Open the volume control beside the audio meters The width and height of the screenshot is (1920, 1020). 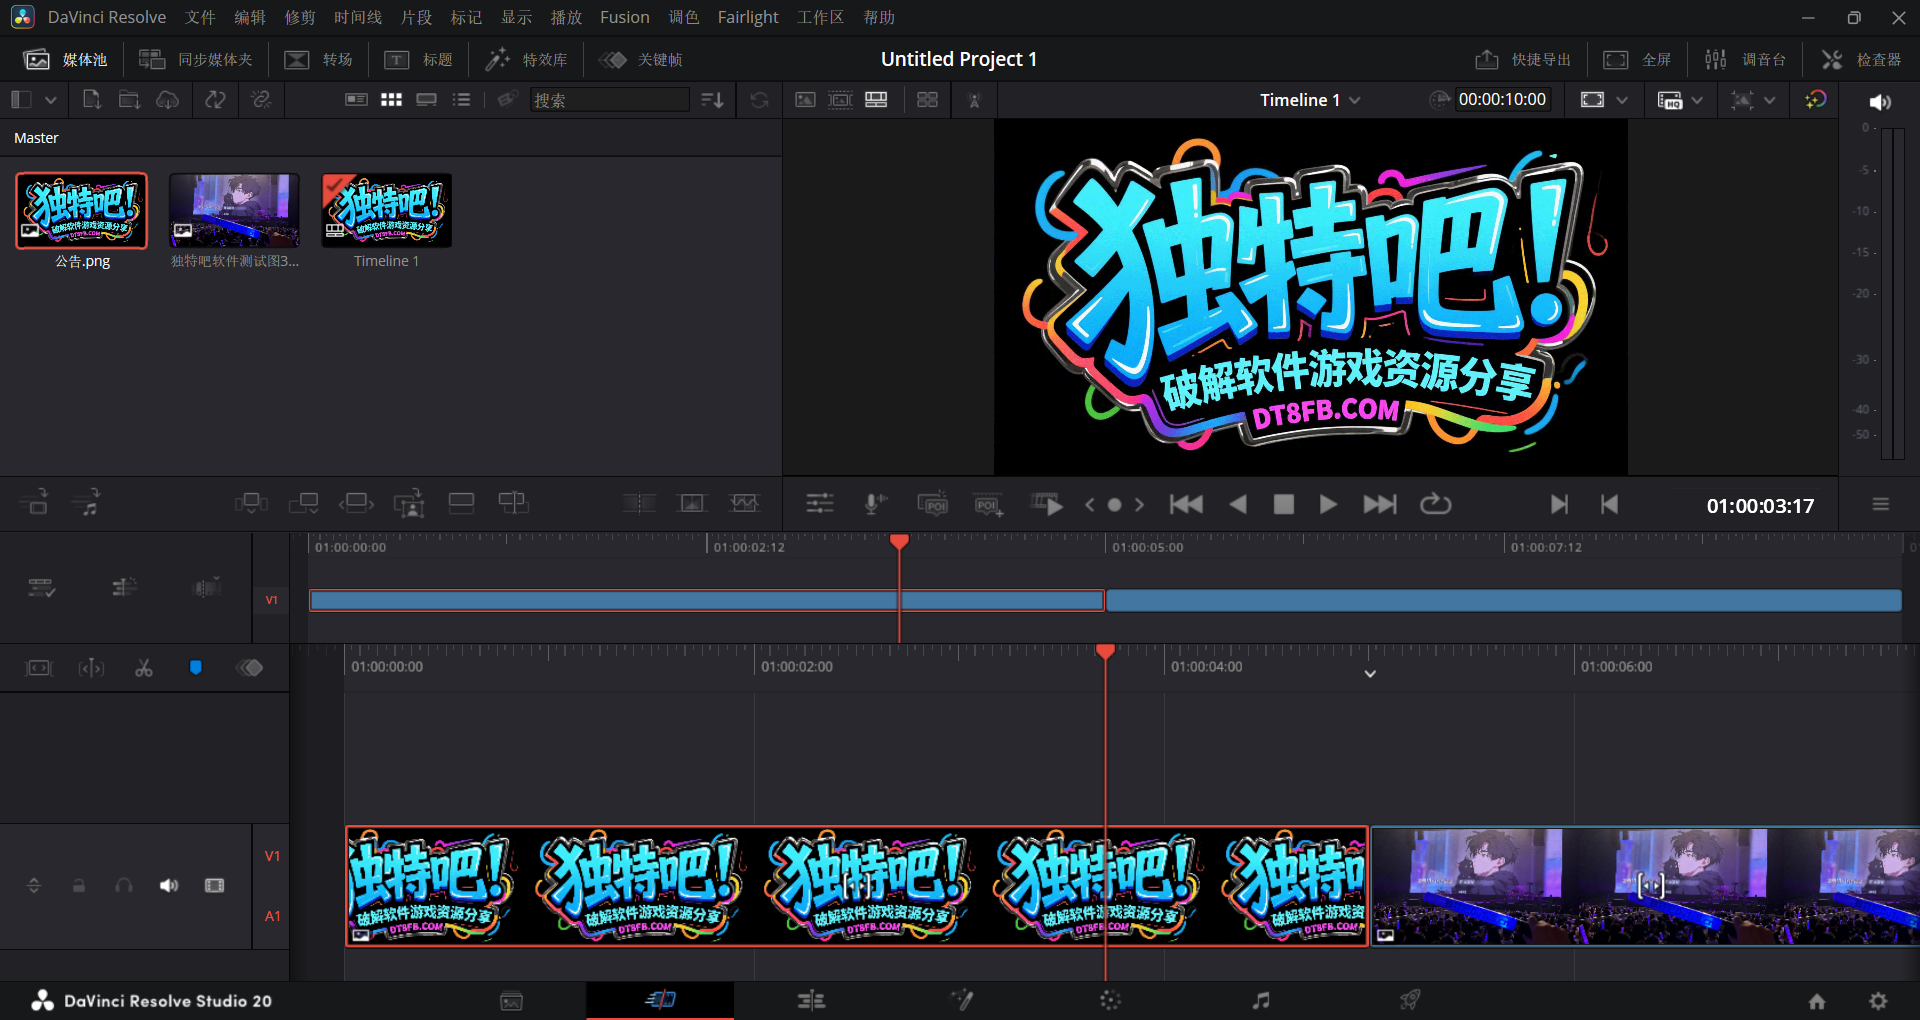coord(1880,101)
